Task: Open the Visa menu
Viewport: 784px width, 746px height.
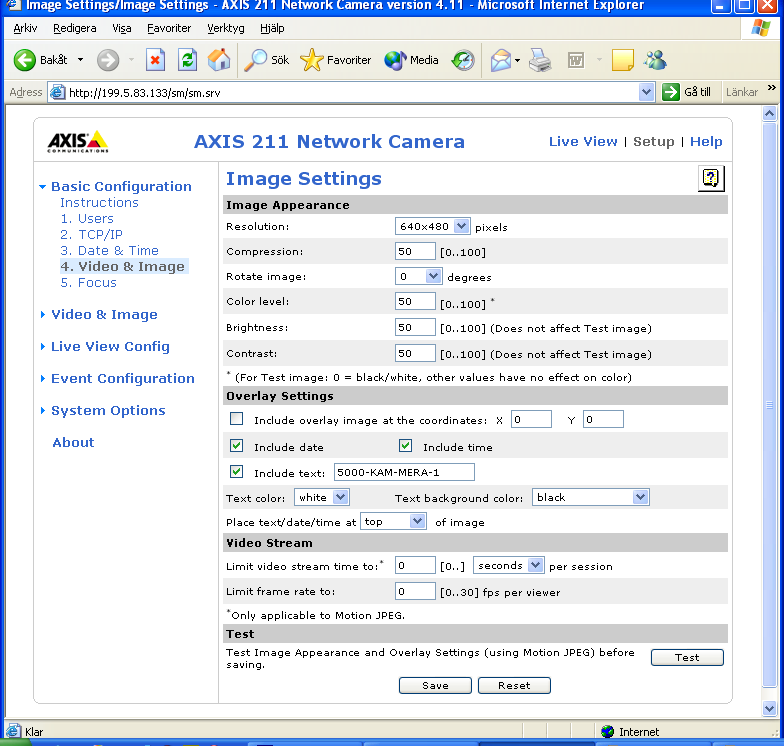Action: click(122, 28)
